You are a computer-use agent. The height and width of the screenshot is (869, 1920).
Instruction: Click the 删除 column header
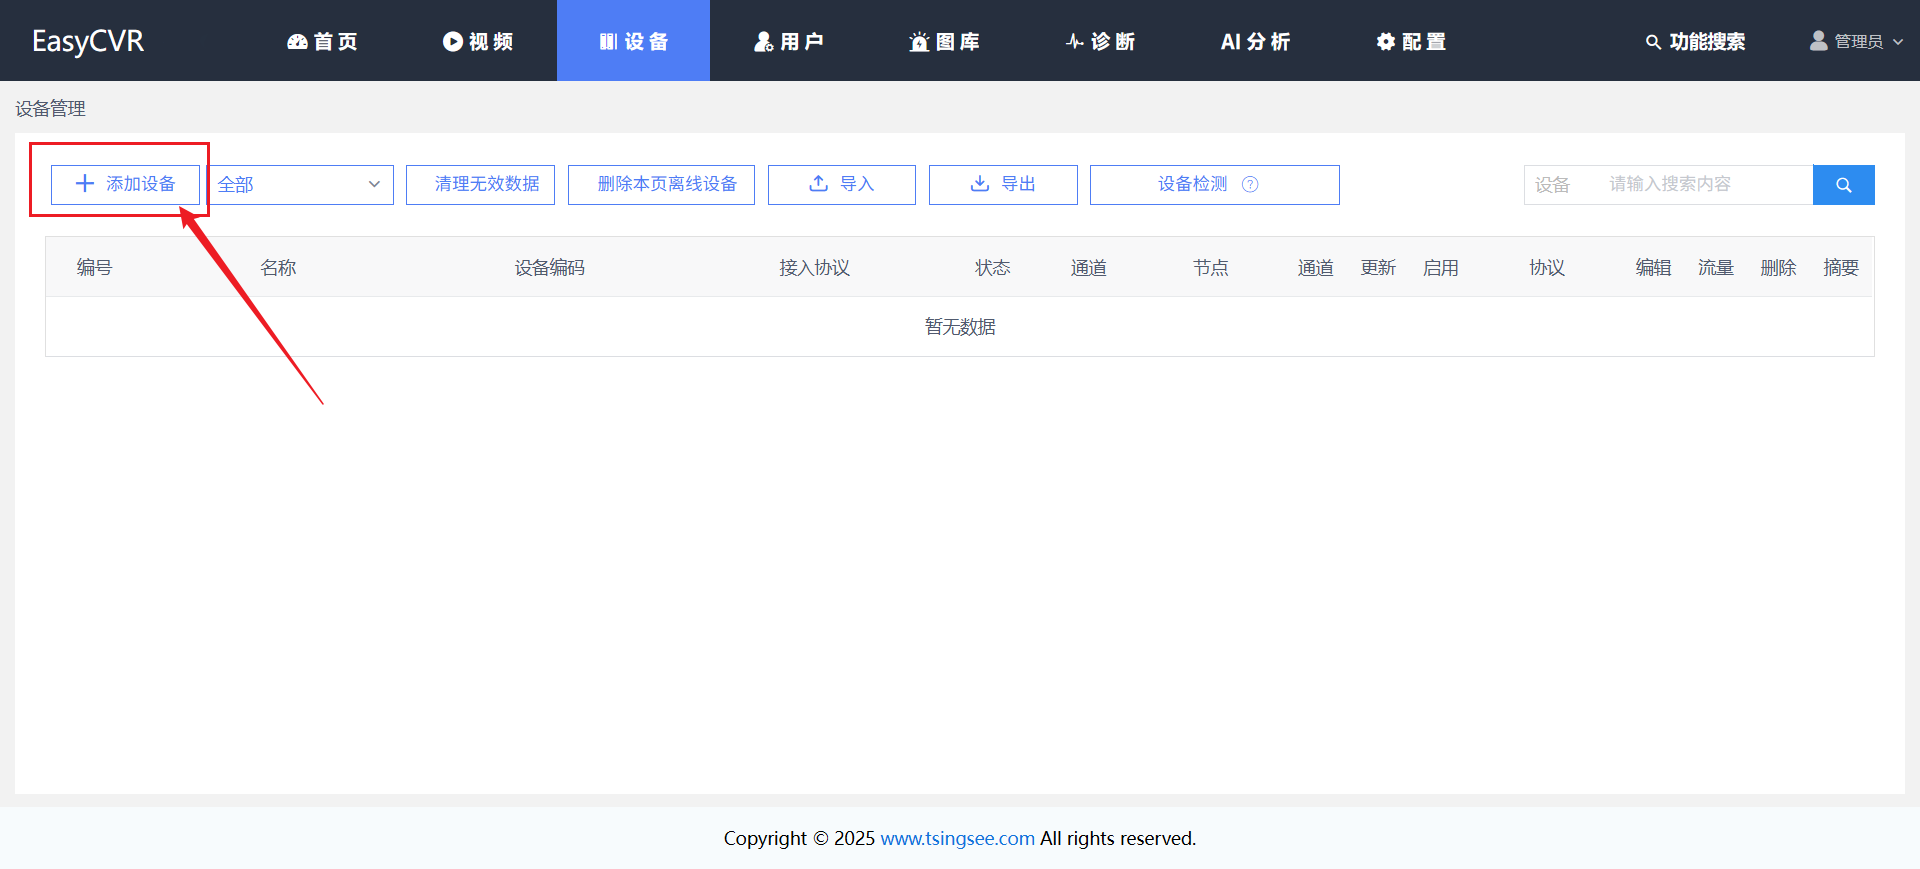(x=1779, y=267)
